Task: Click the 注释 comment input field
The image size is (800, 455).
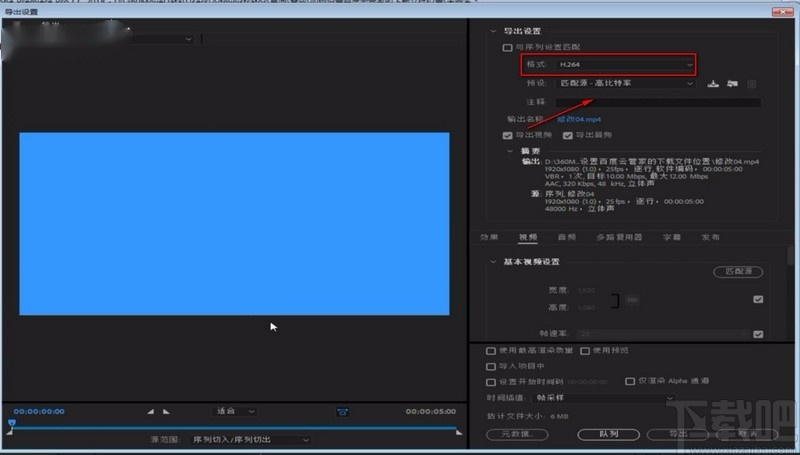Action: [x=658, y=102]
